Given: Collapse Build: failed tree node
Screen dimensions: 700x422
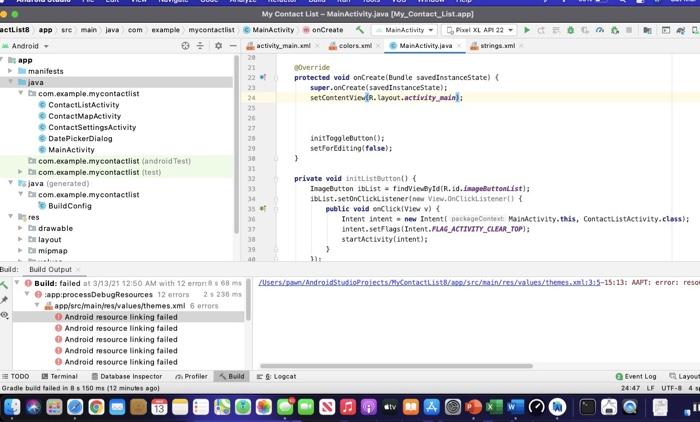Looking at the screenshot, I should (17, 283).
